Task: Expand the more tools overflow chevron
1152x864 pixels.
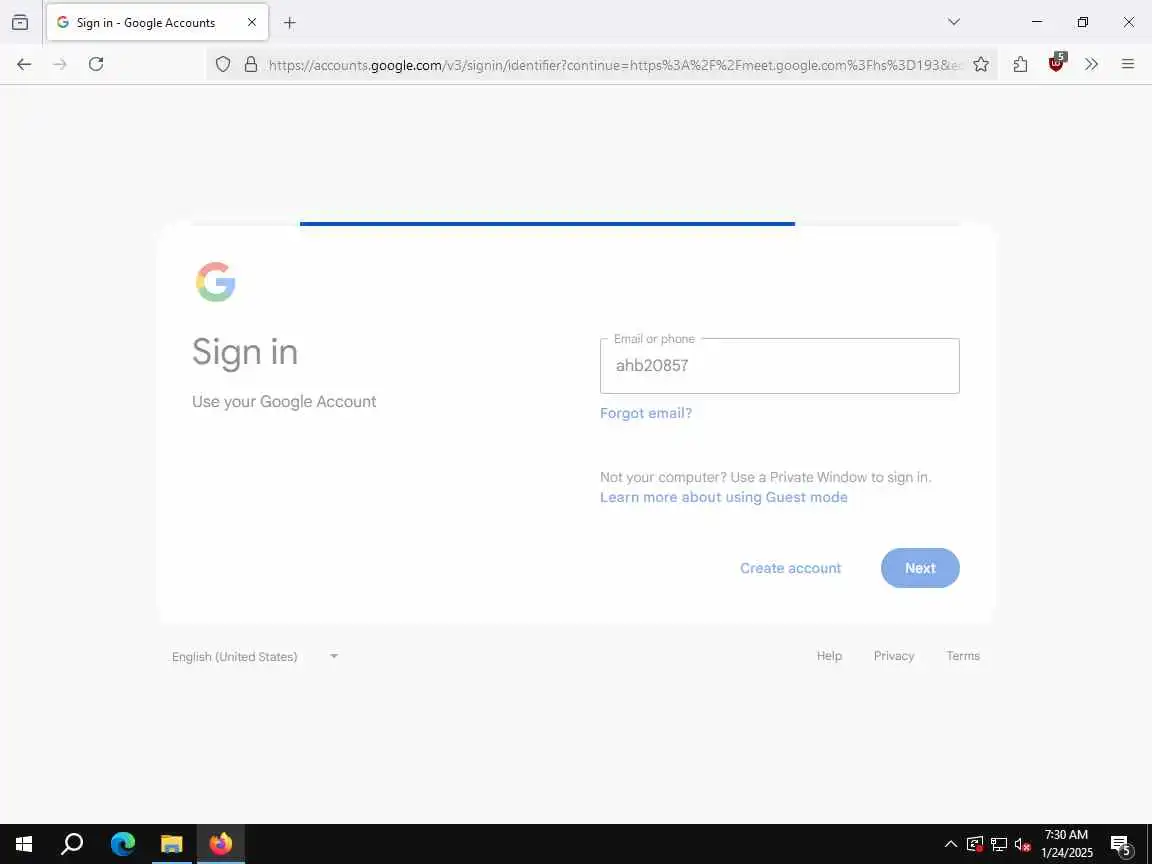Action: (1092, 65)
